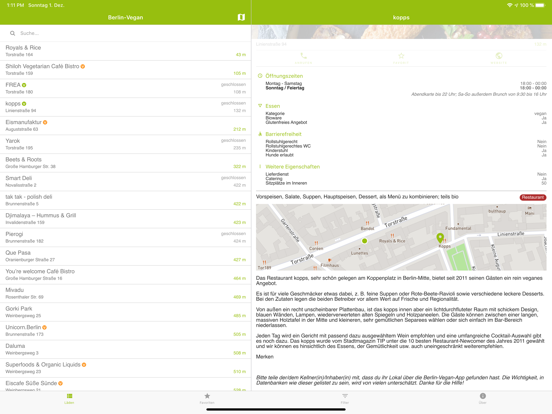Open tak tak - polish deli entry
The width and height of the screenshot is (552, 414).
click(125, 200)
